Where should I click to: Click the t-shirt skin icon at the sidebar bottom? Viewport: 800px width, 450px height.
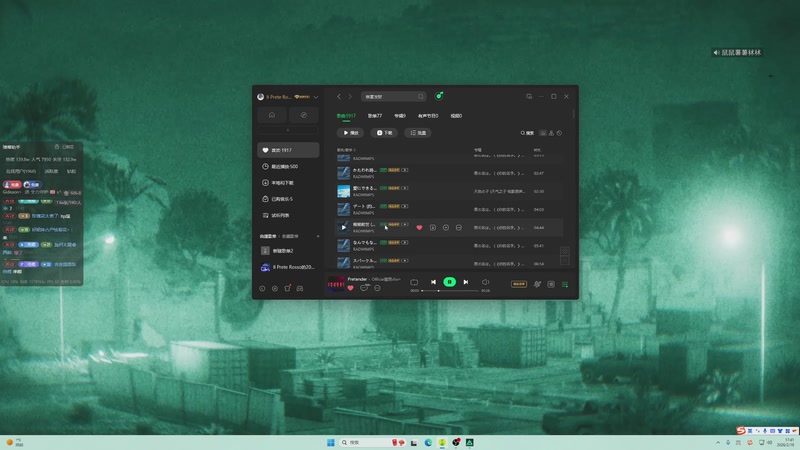coord(287,288)
